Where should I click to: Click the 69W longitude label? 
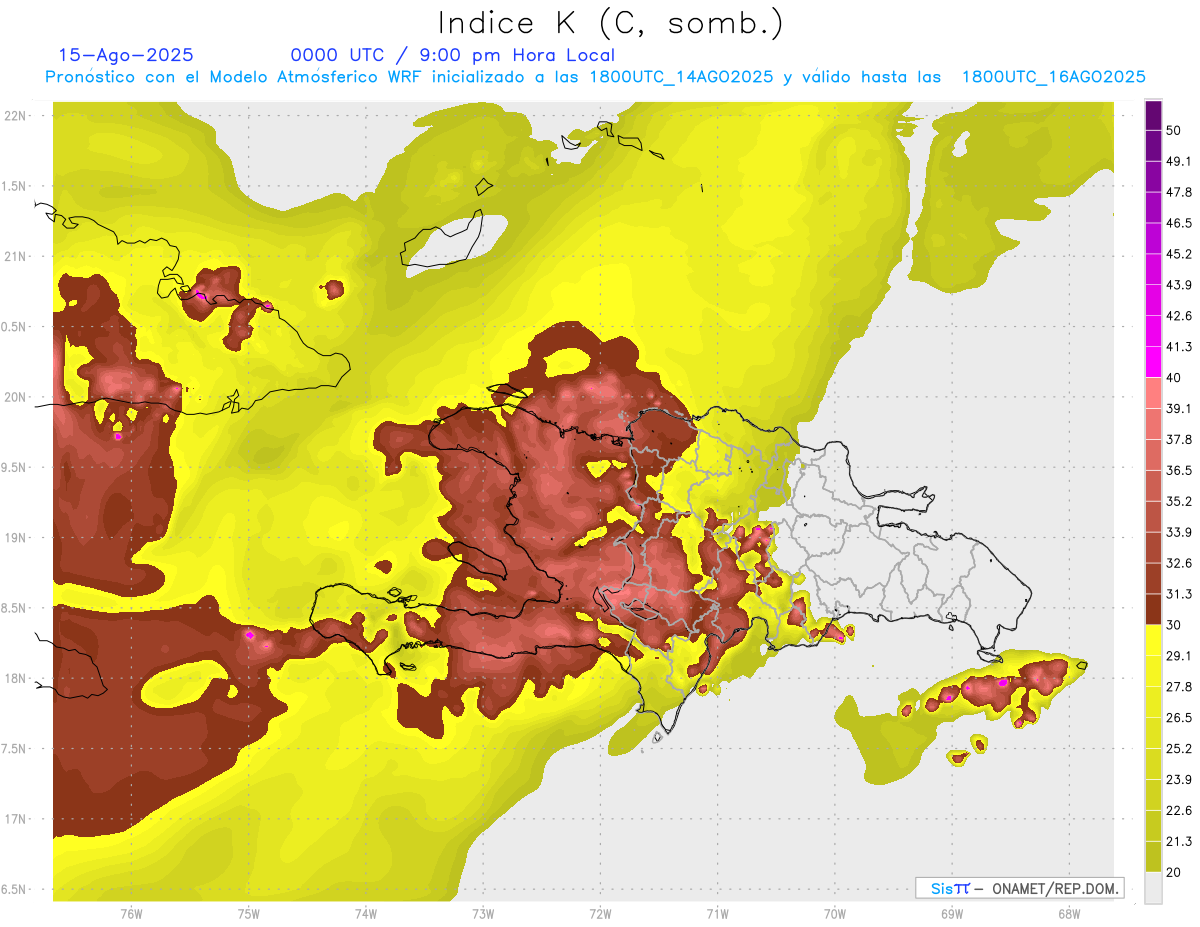point(951,913)
